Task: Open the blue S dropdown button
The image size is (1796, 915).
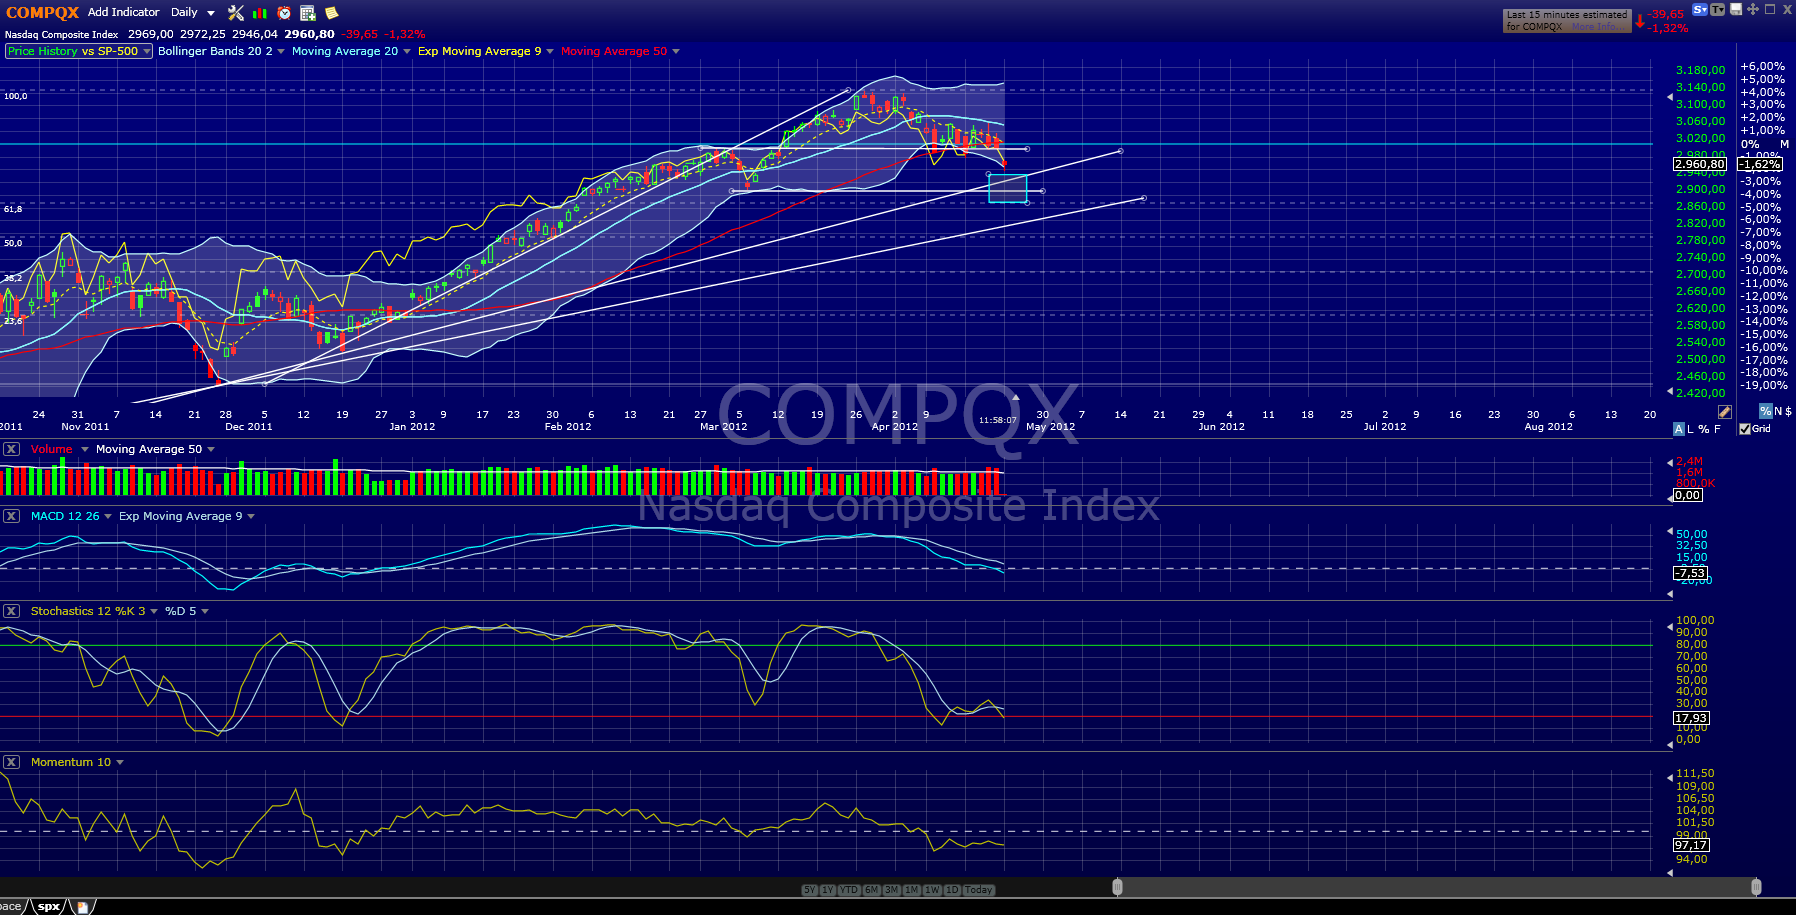Action: point(1700,10)
